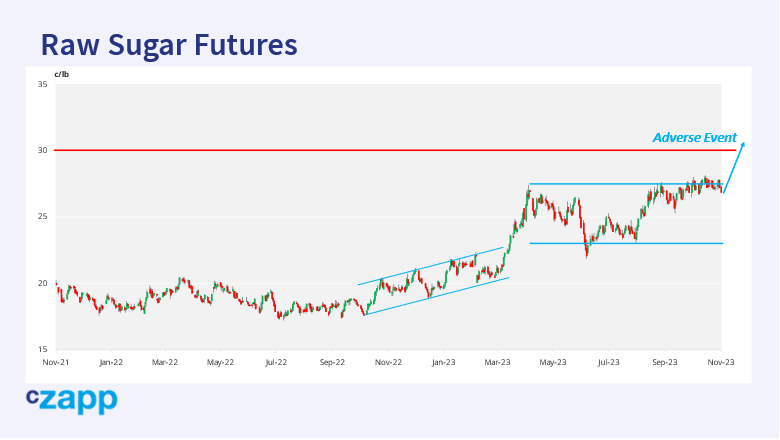The image size is (780, 440).
Task: Click the 35 y-axis value
Action: pos(42,84)
